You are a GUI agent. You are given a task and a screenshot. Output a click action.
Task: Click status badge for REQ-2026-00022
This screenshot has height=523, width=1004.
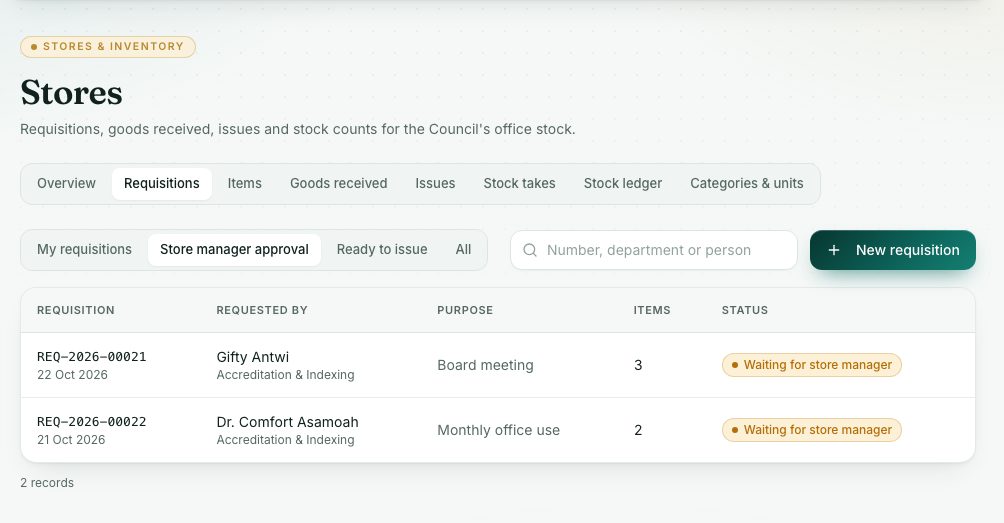812,430
